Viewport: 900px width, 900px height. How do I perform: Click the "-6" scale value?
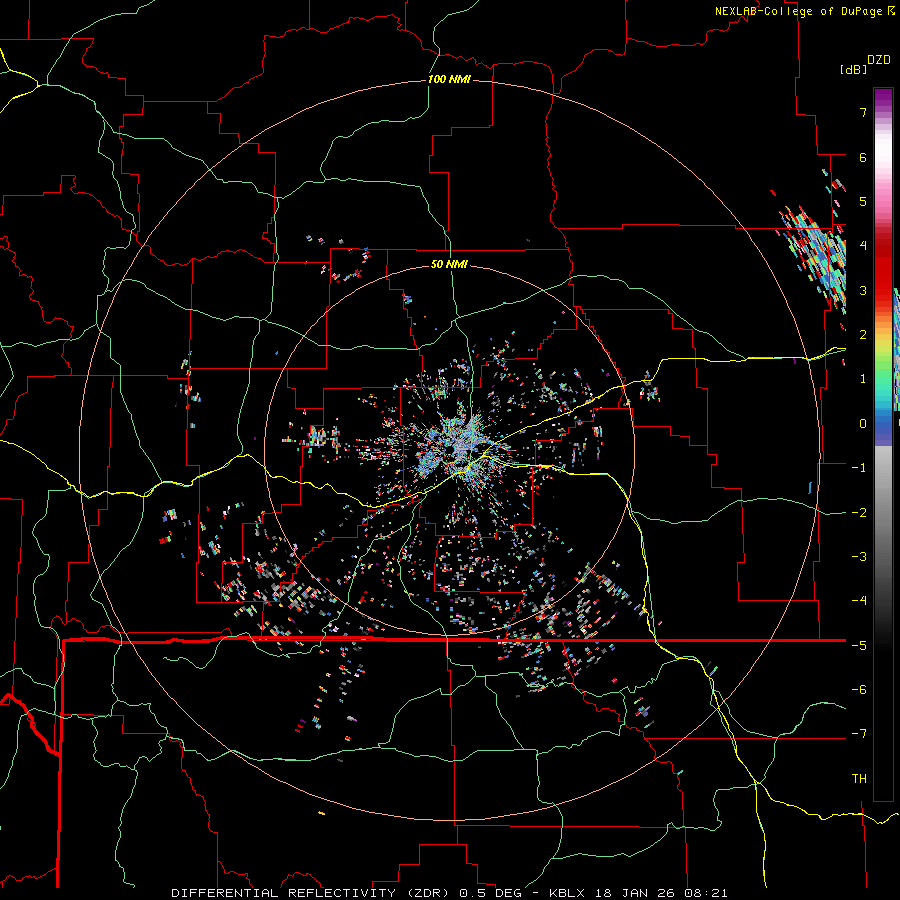click(859, 690)
